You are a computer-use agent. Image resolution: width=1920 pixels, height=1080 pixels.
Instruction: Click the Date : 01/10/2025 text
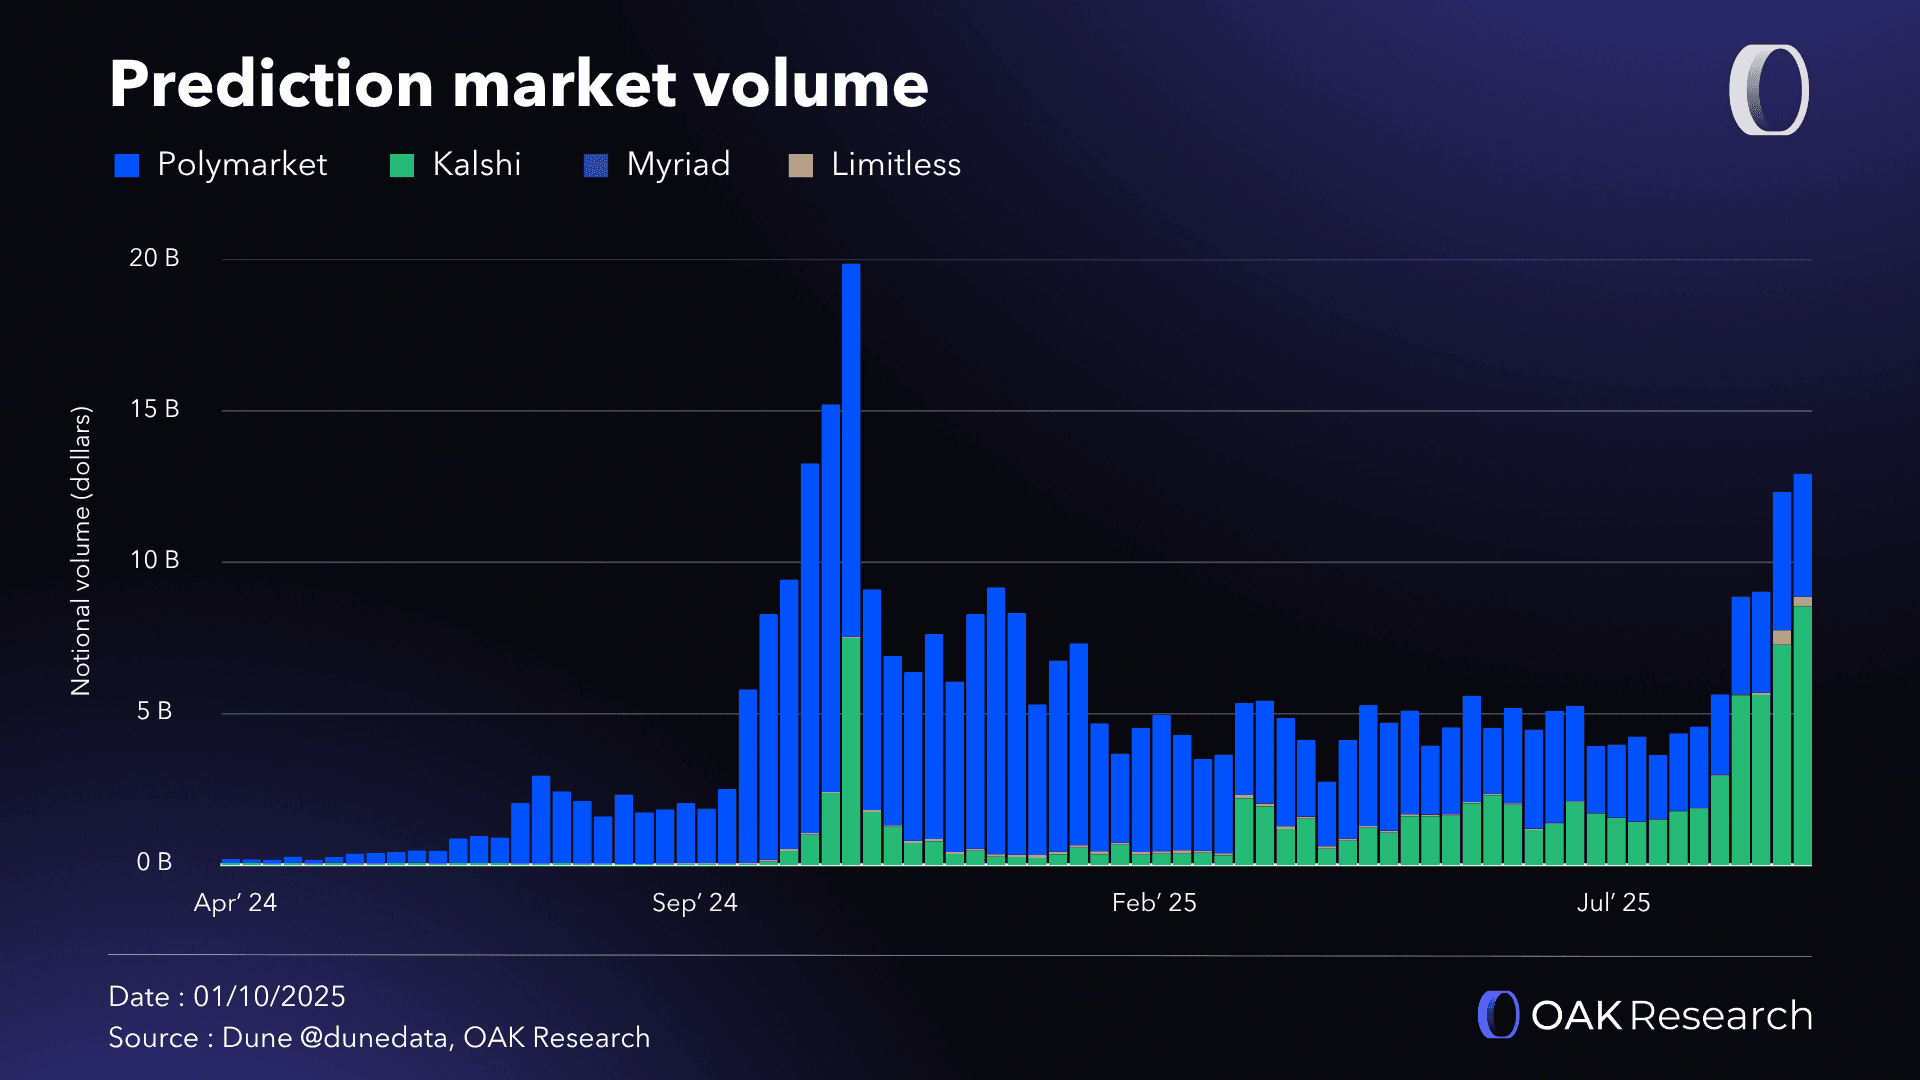point(227,996)
